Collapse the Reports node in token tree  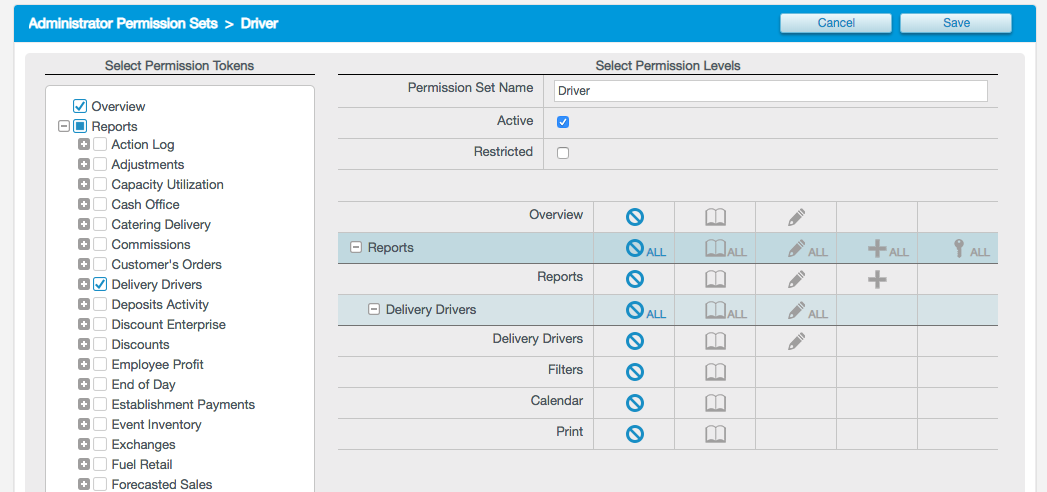(64, 127)
